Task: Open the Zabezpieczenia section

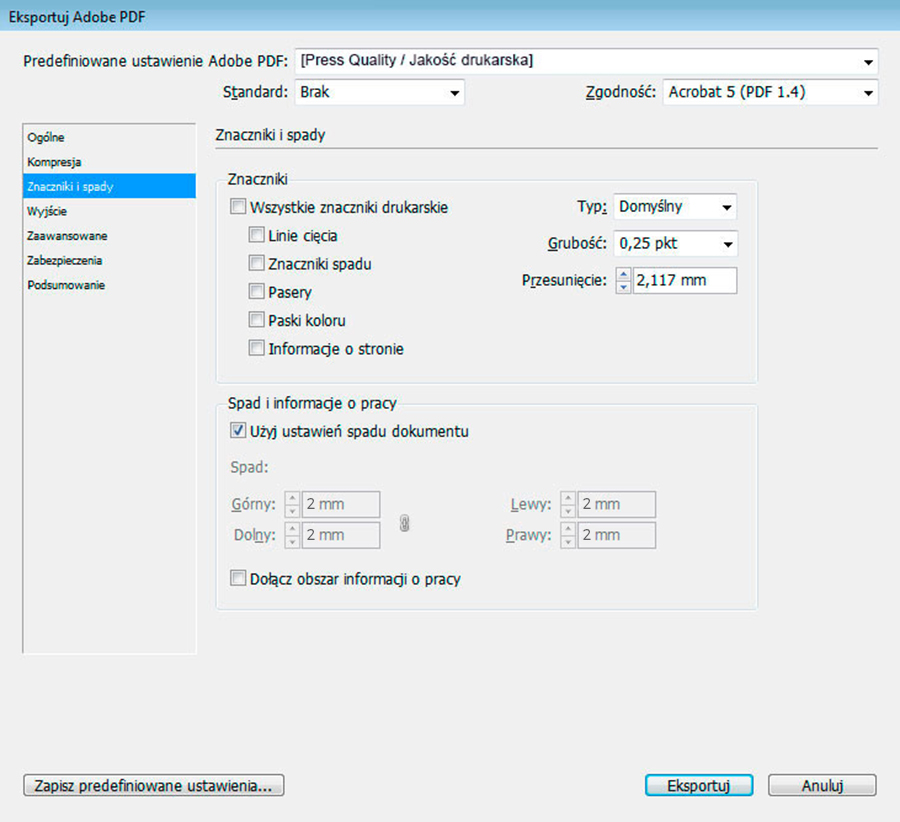Action: pos(109,261)
